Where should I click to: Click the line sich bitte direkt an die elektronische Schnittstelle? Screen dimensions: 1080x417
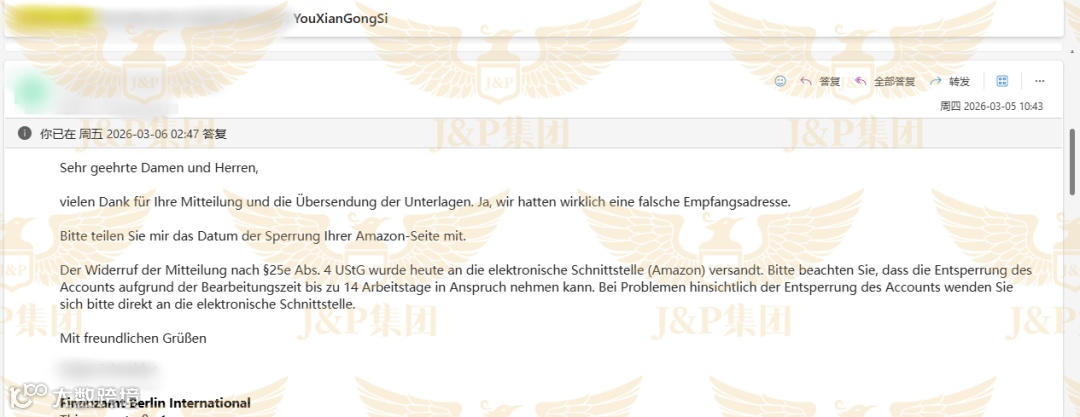(x=207, y=303)
